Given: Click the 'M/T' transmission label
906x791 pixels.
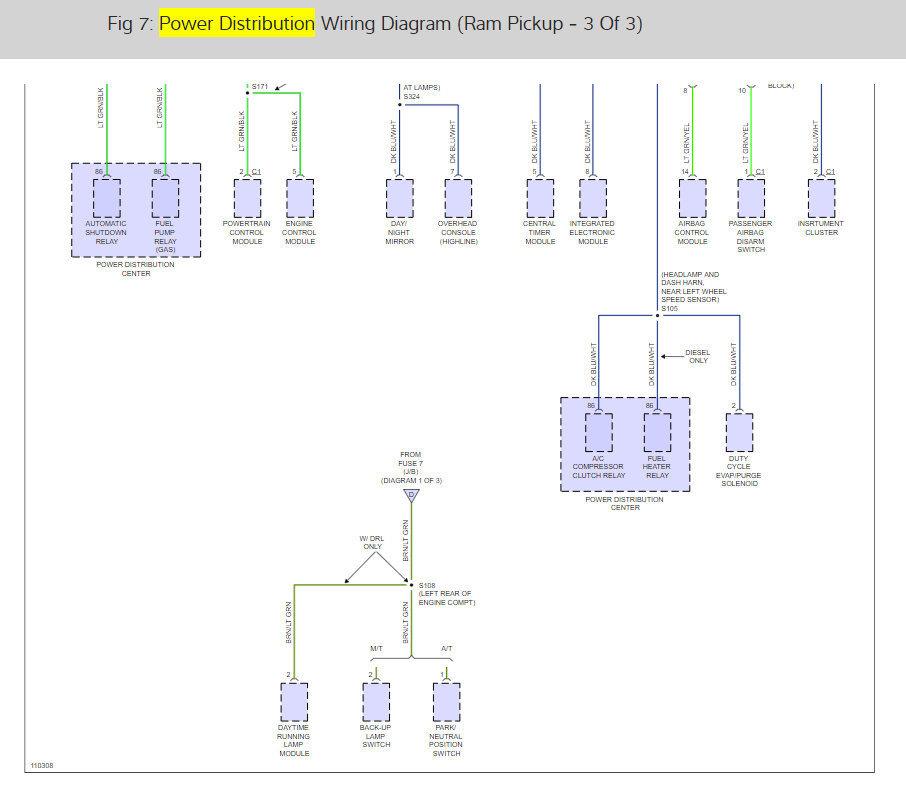Looking at the screenshot, I should [x=376, y=648].
